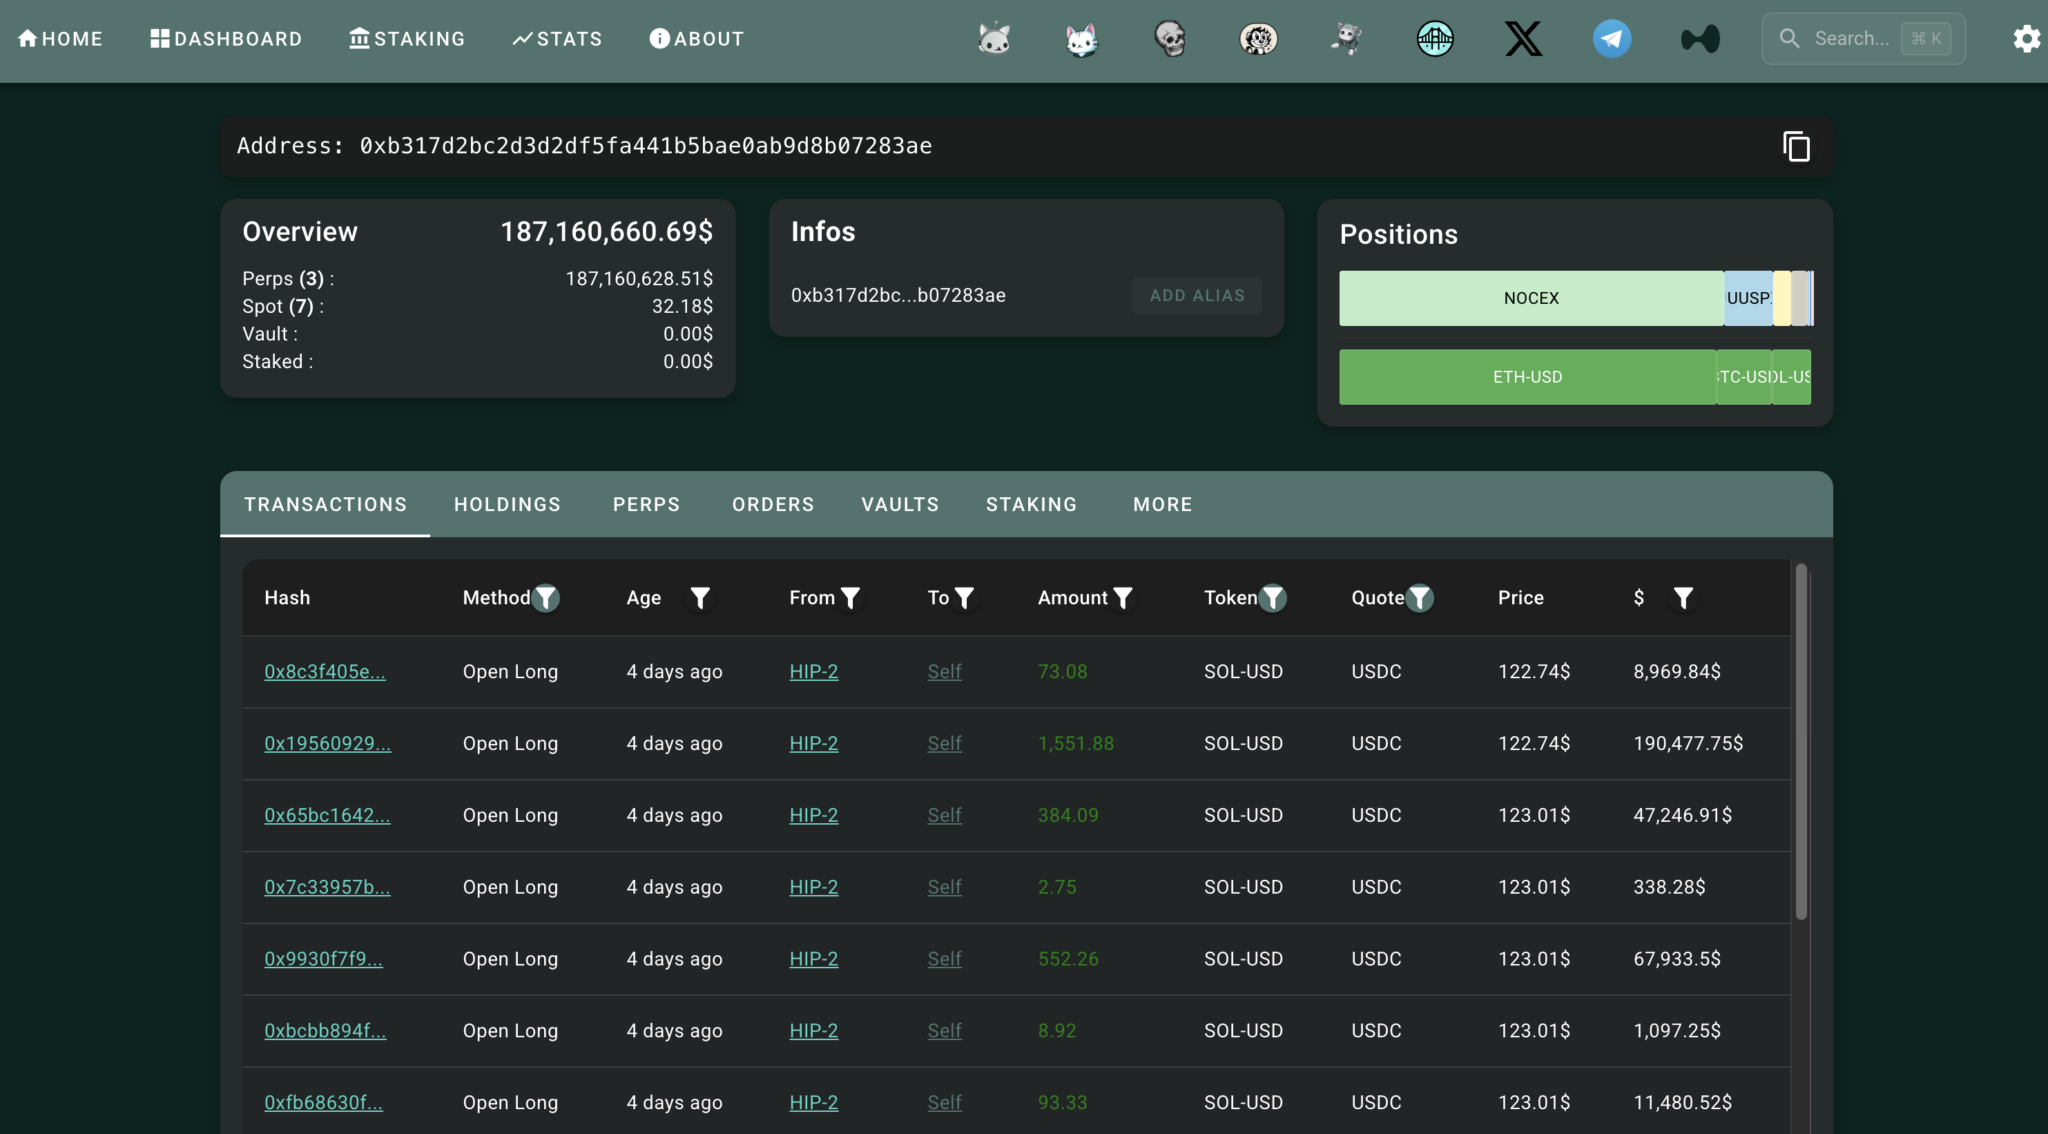Click inside the Search field
Image resolution: width=2048 pixels, height=1134 pixels.
1862,38
